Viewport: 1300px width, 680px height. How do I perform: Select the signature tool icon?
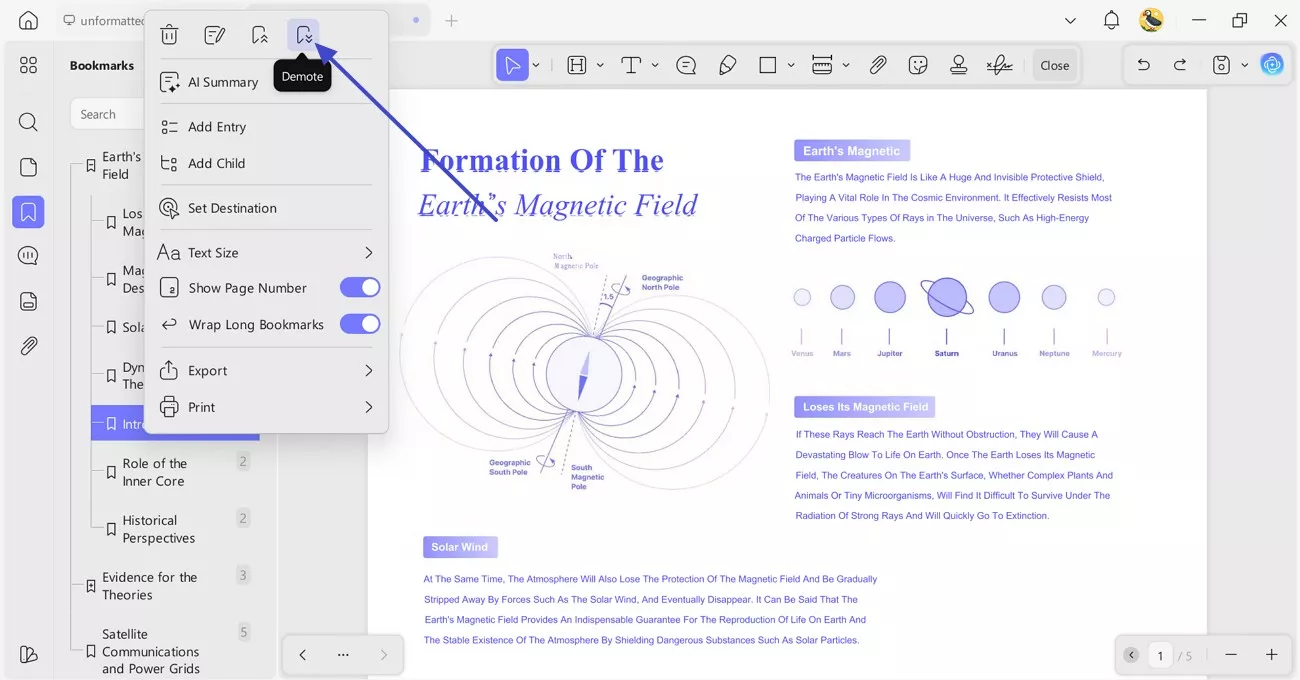click(x=998, y=65)
